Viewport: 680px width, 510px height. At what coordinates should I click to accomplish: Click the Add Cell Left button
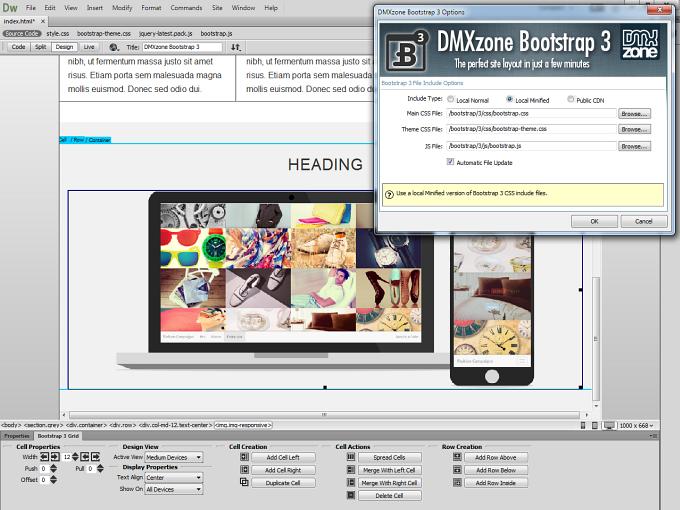283,457
